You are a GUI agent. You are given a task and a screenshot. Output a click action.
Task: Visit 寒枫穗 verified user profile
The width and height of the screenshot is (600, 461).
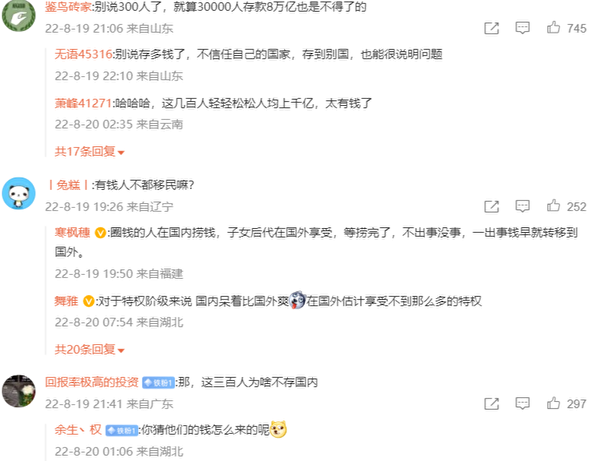72,233
